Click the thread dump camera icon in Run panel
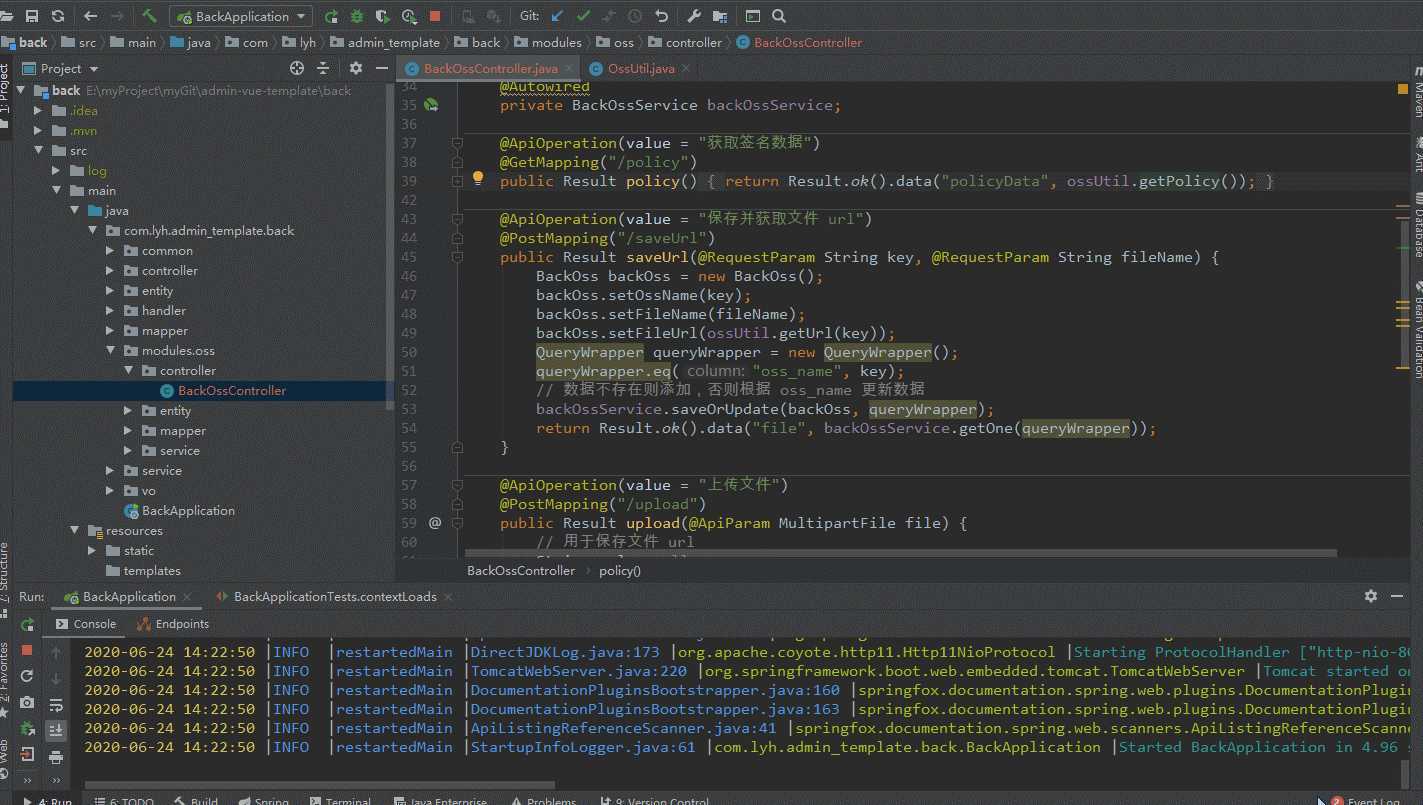Screen dimensions: 1423x805 click(x=27, y=703)
